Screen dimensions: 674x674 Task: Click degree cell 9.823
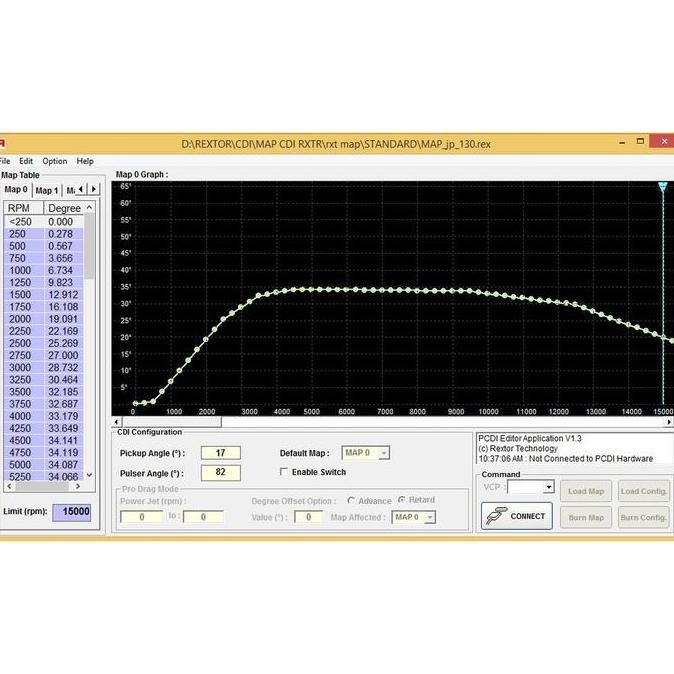pyautogui.click(x=64, y=282)
